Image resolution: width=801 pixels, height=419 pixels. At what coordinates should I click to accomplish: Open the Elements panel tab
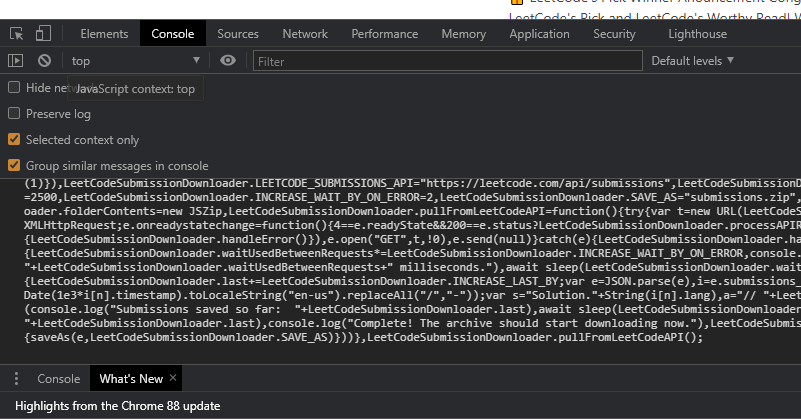[x=104, y=34]
